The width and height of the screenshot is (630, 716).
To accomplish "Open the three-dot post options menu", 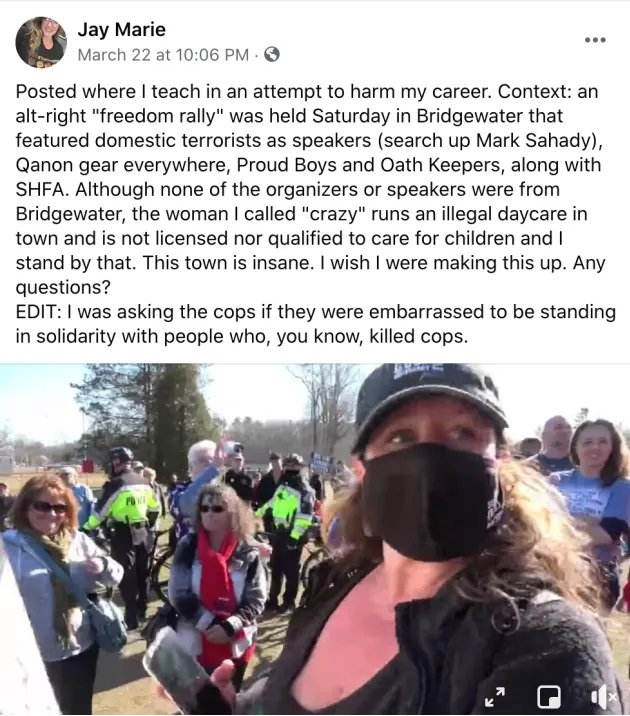I will point(595,40).
